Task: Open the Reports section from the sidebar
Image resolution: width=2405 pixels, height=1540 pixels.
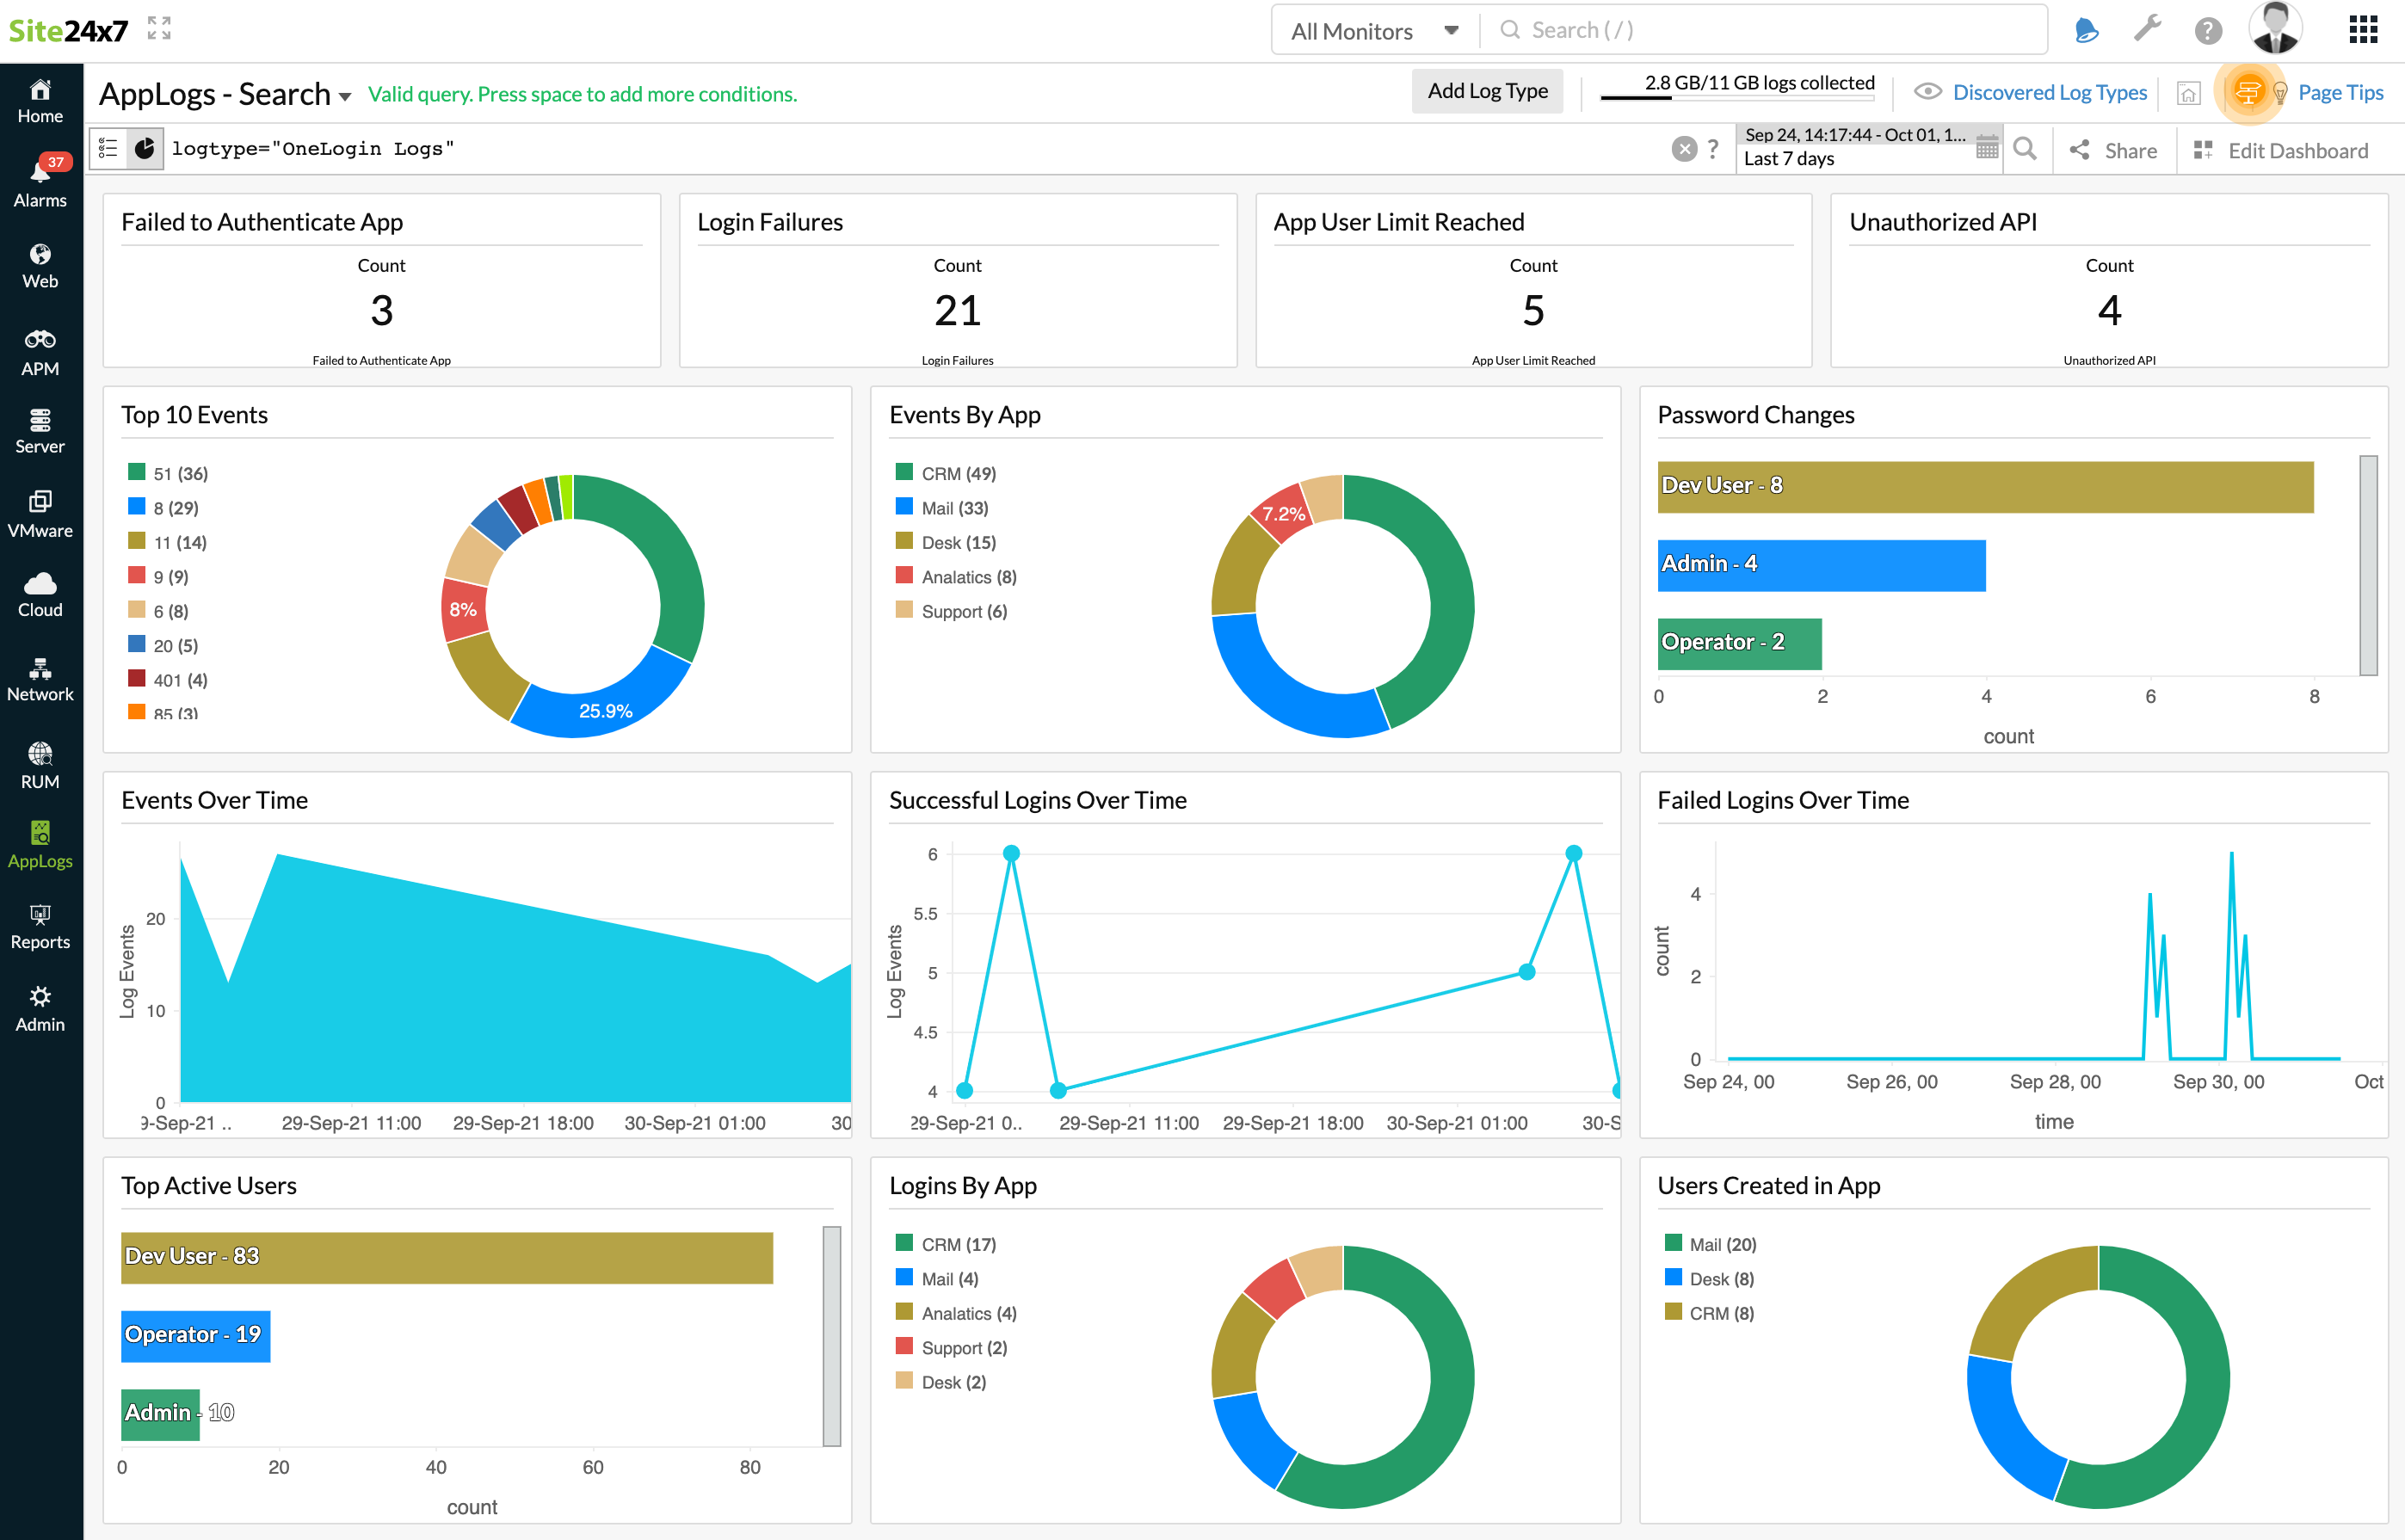Action: coord(40,923)
